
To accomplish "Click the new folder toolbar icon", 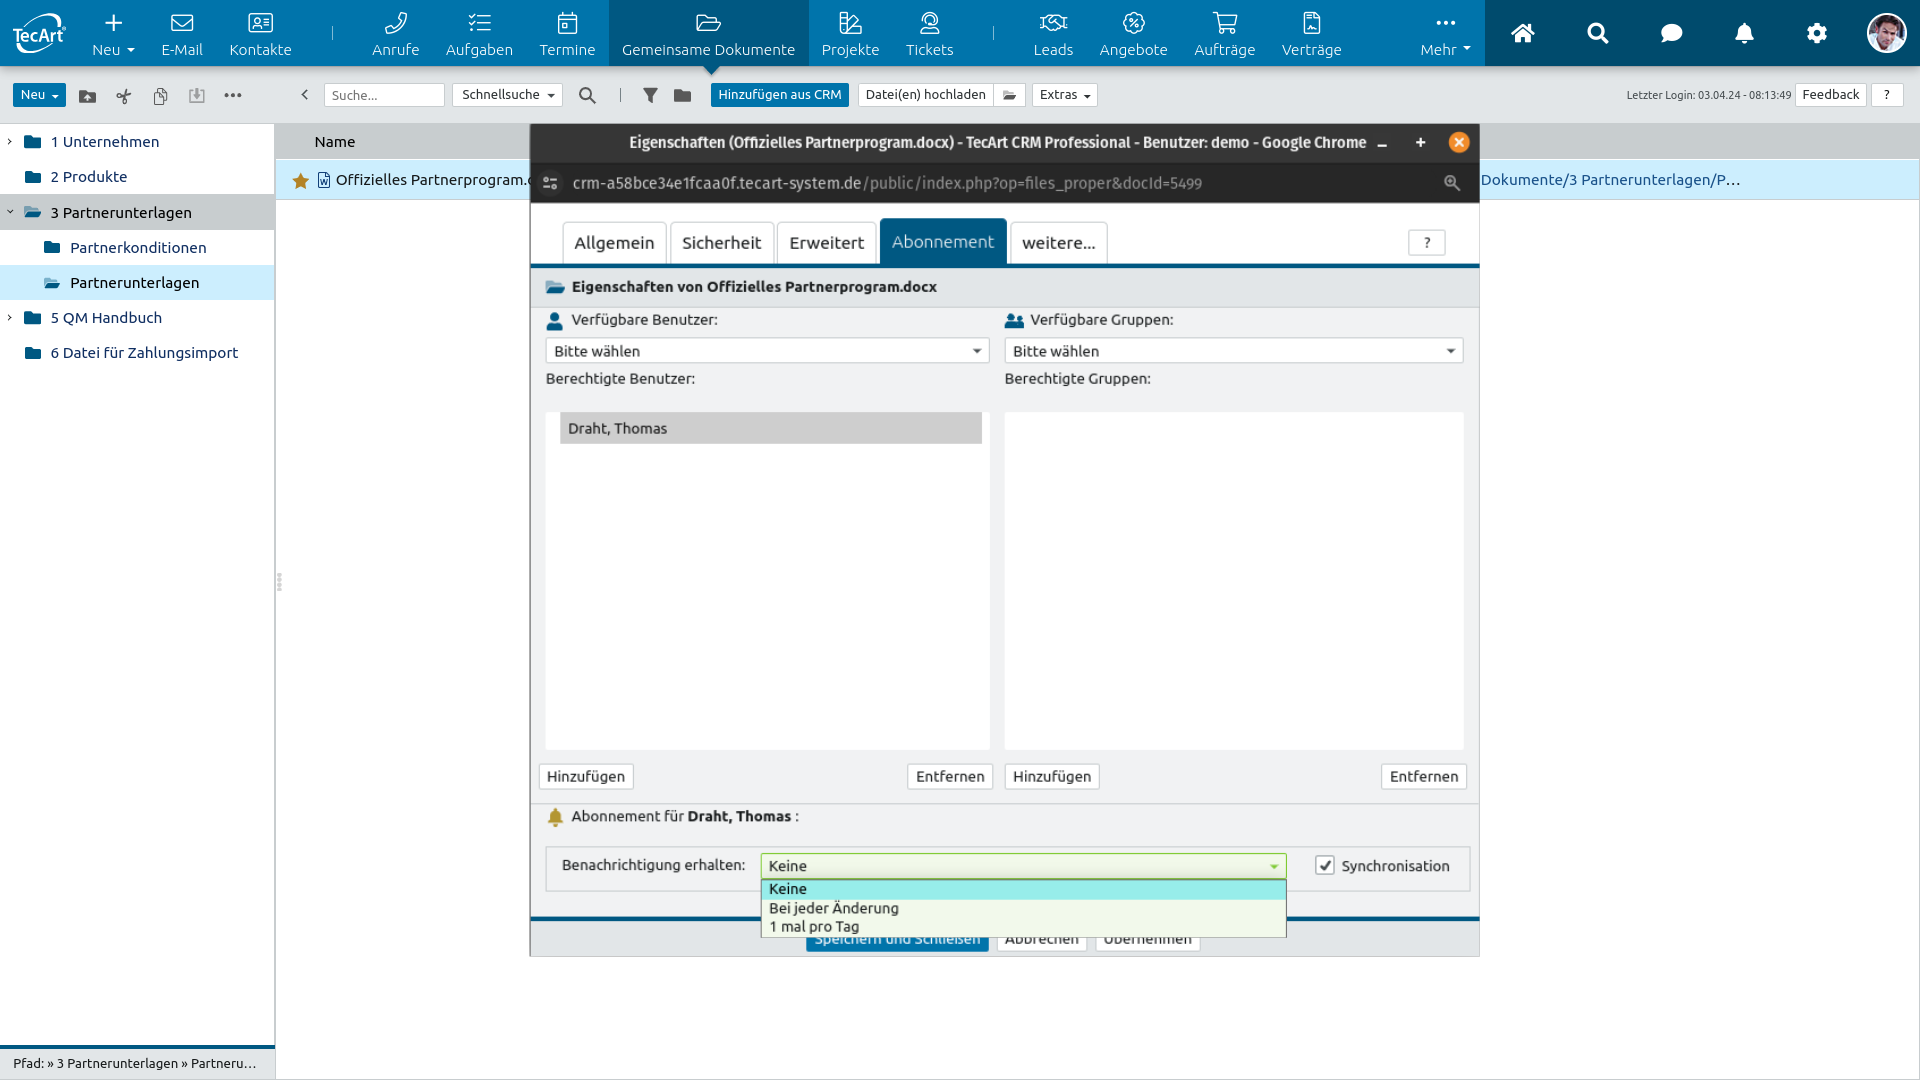I will [x=88, y=96].
